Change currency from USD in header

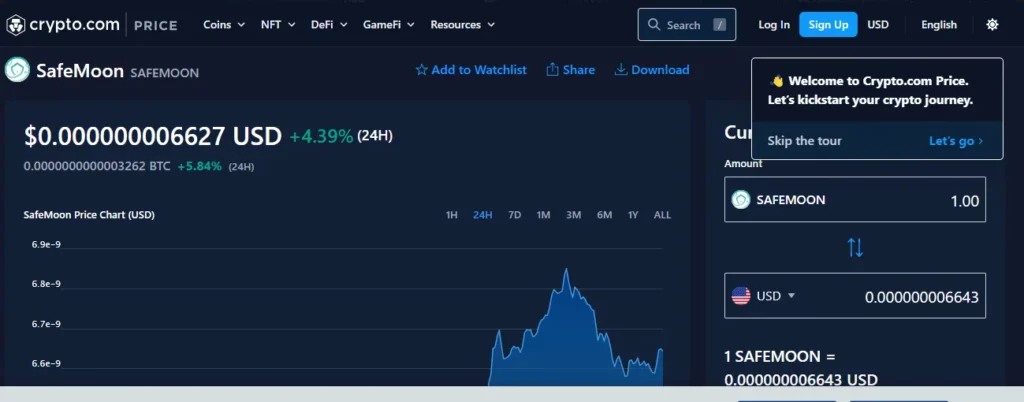tap(878, 25)
